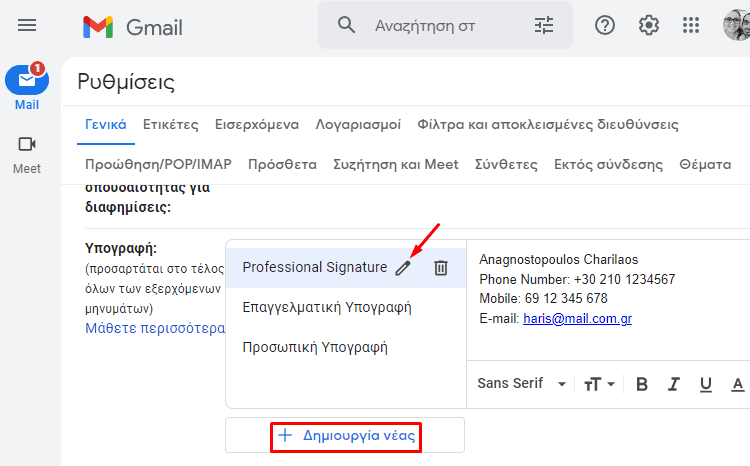
Task: Toggle underline formatting in signature editor
Action: pyautogui.click(x=706, y=384)
